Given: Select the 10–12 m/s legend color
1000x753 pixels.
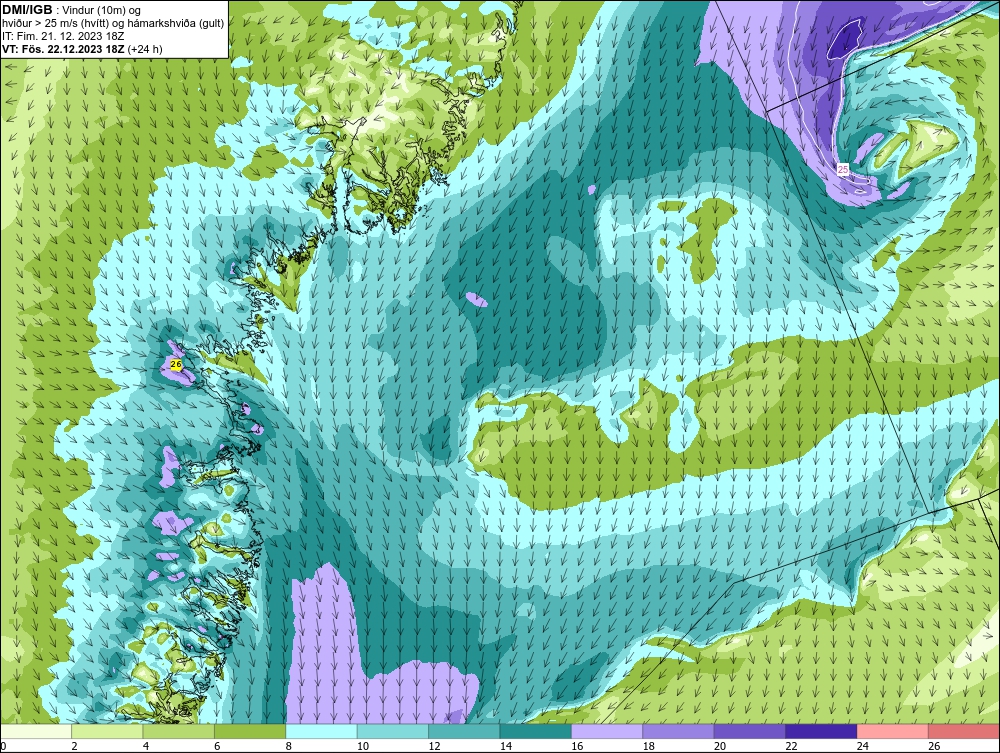Looking at the screenshot, I should (x=393, y=731).
